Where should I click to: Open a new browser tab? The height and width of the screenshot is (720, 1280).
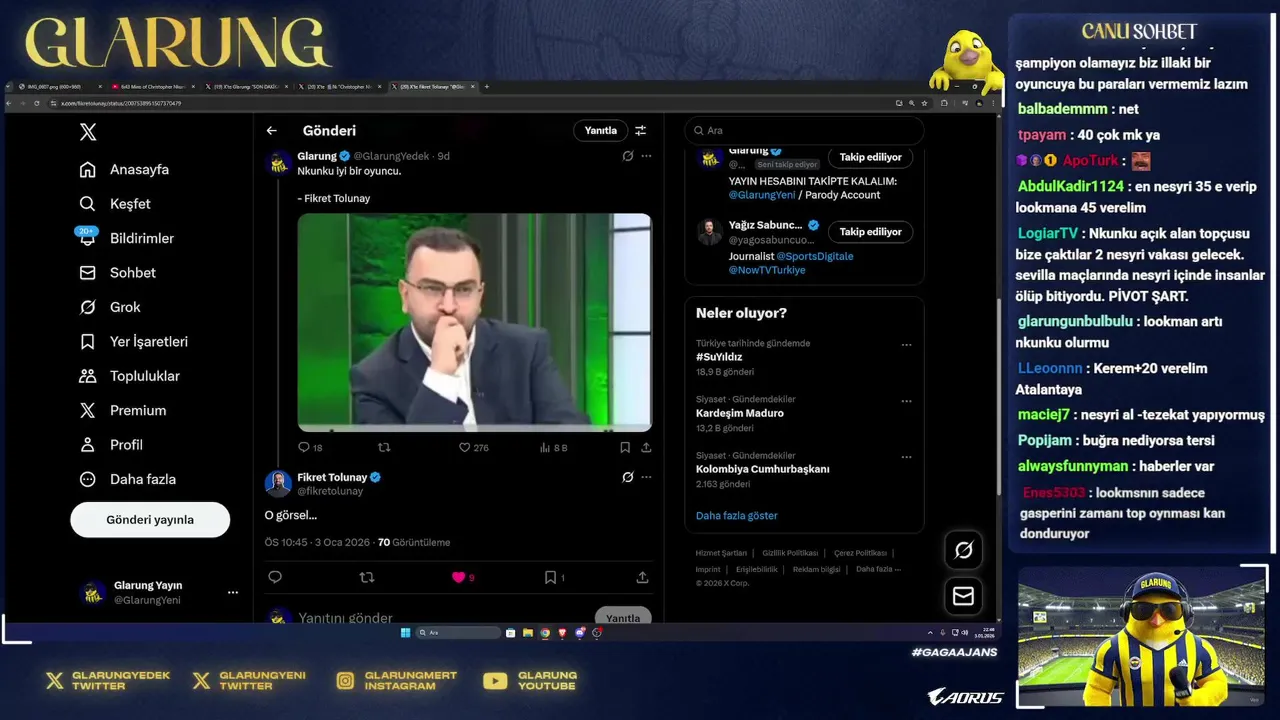tap(487, 87)
